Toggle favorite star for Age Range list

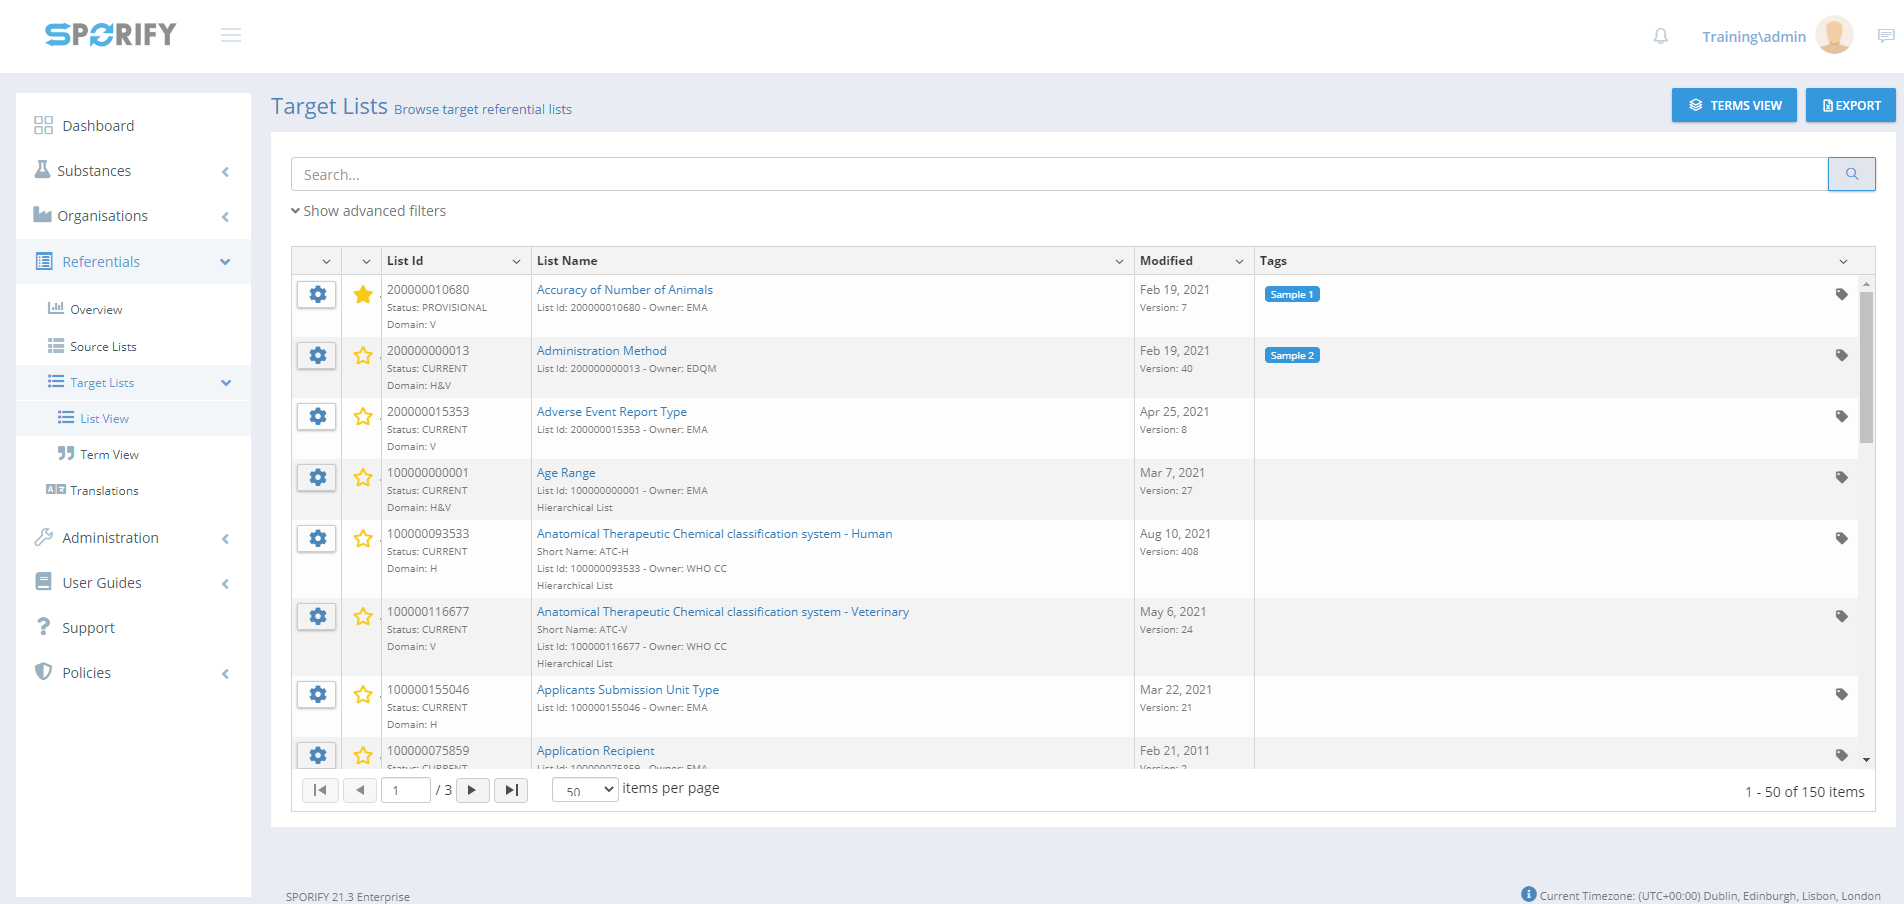(363, 478)
